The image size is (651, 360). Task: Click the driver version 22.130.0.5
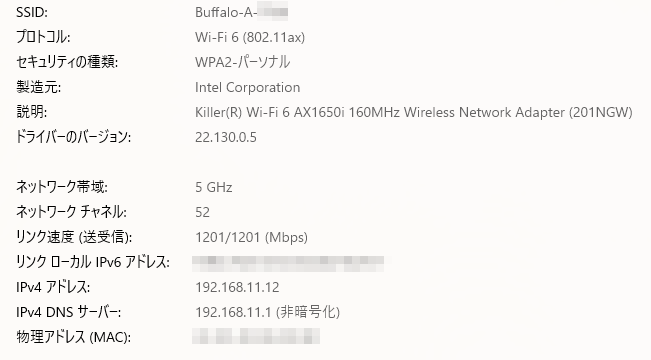click(x=226, y=137)
